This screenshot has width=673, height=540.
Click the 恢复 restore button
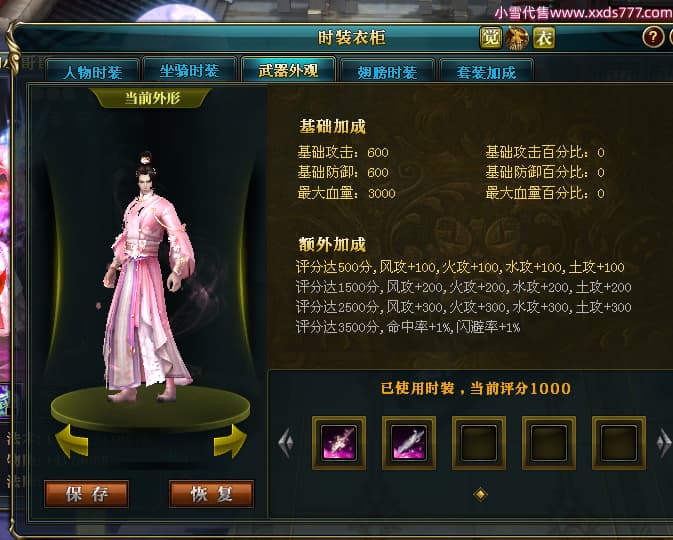tap(212, 494)
